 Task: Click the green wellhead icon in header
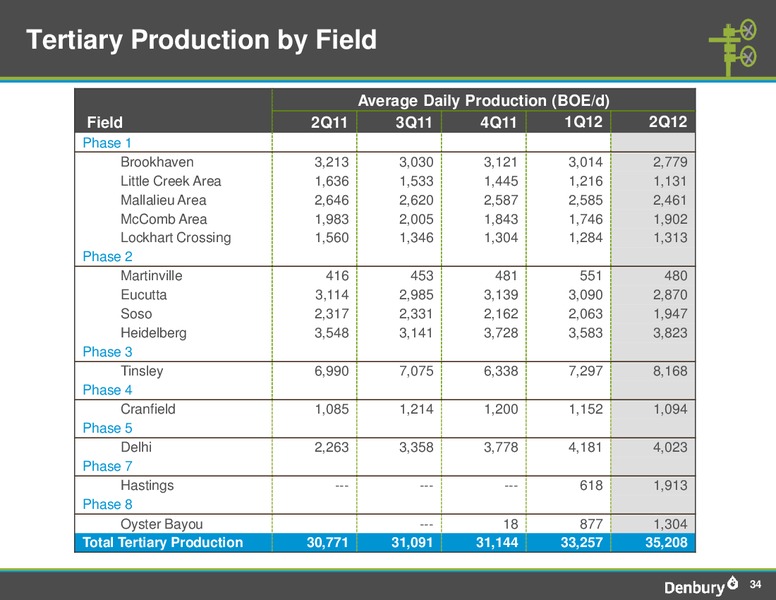coord(733,48)
